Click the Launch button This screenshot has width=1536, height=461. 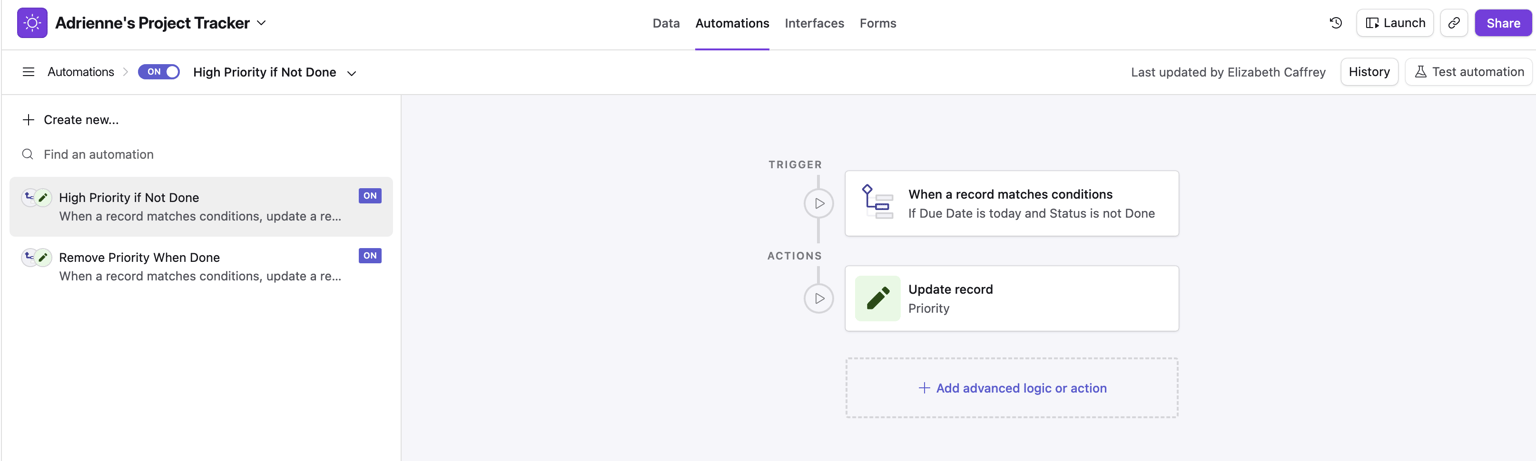coord(1395,23)
